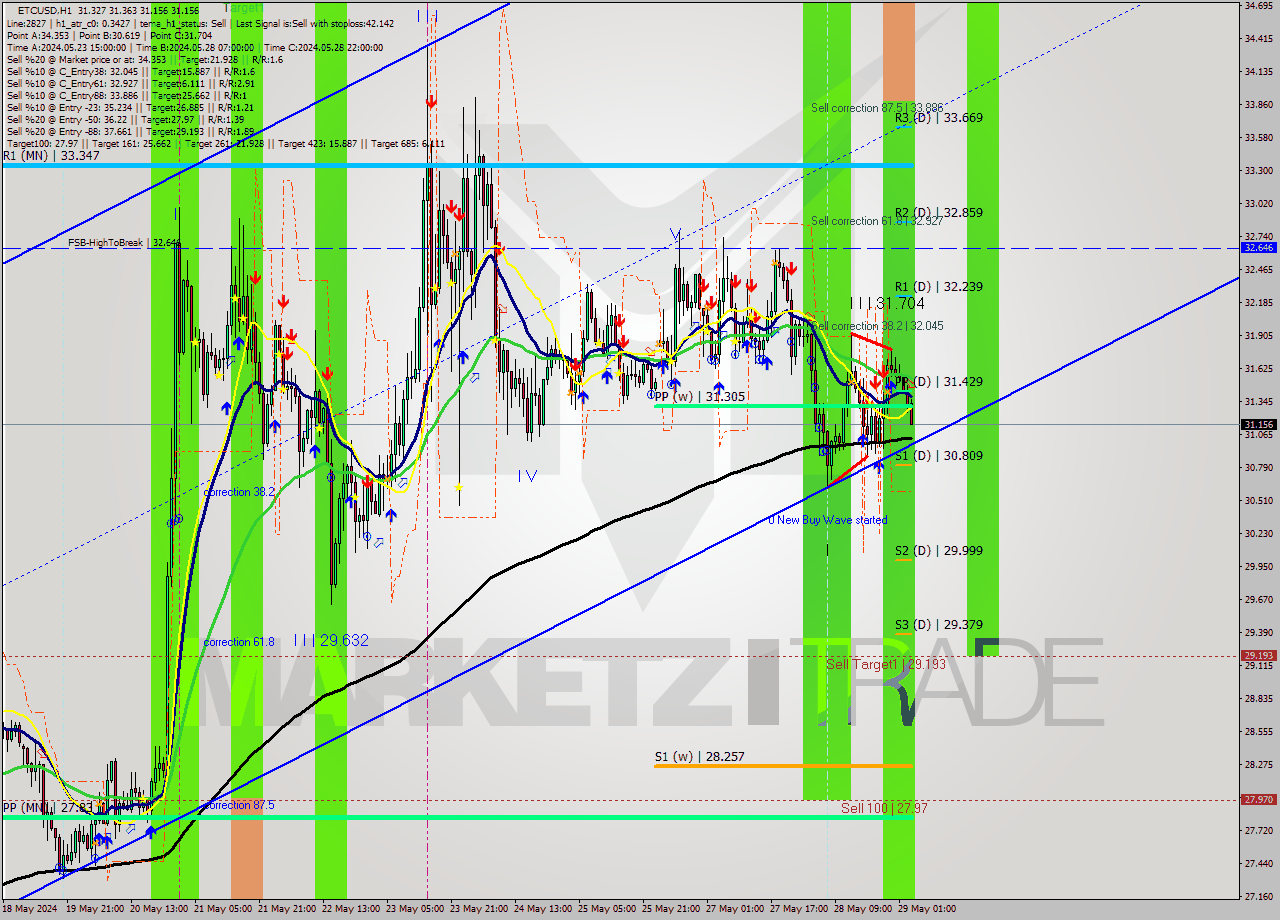Click the 34.695 price axis value
The image size is (1280, 920).
click(1258, 6)
